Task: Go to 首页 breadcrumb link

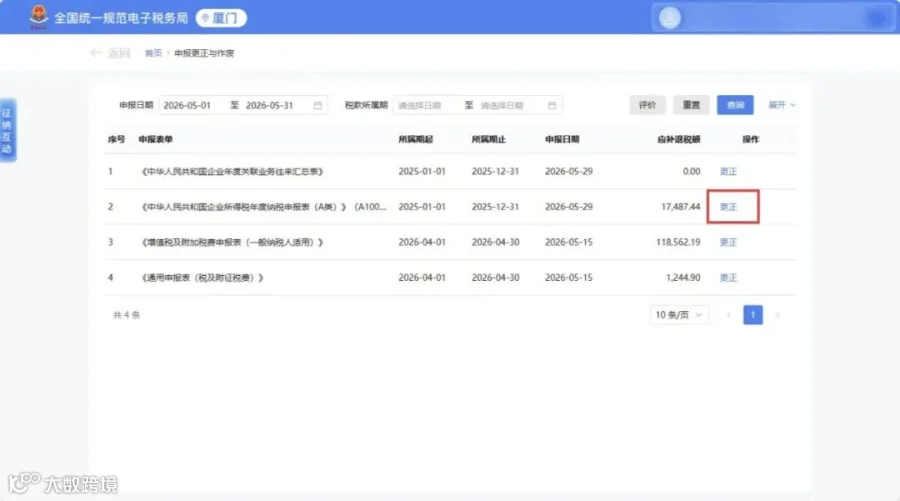Action: point(153,53)
